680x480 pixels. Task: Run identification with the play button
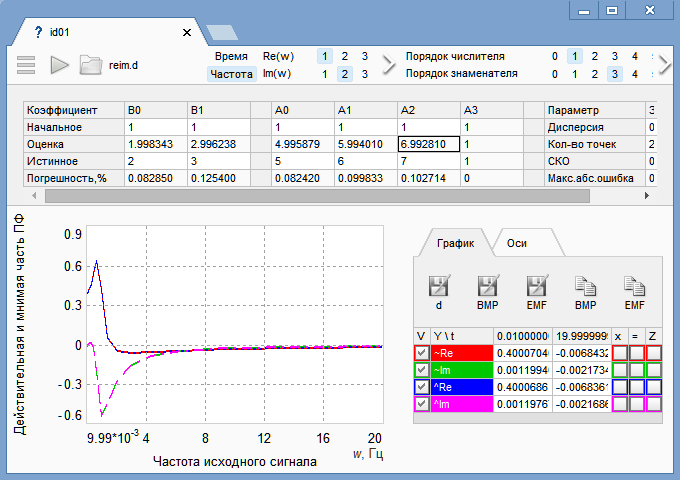coord(59,65)
